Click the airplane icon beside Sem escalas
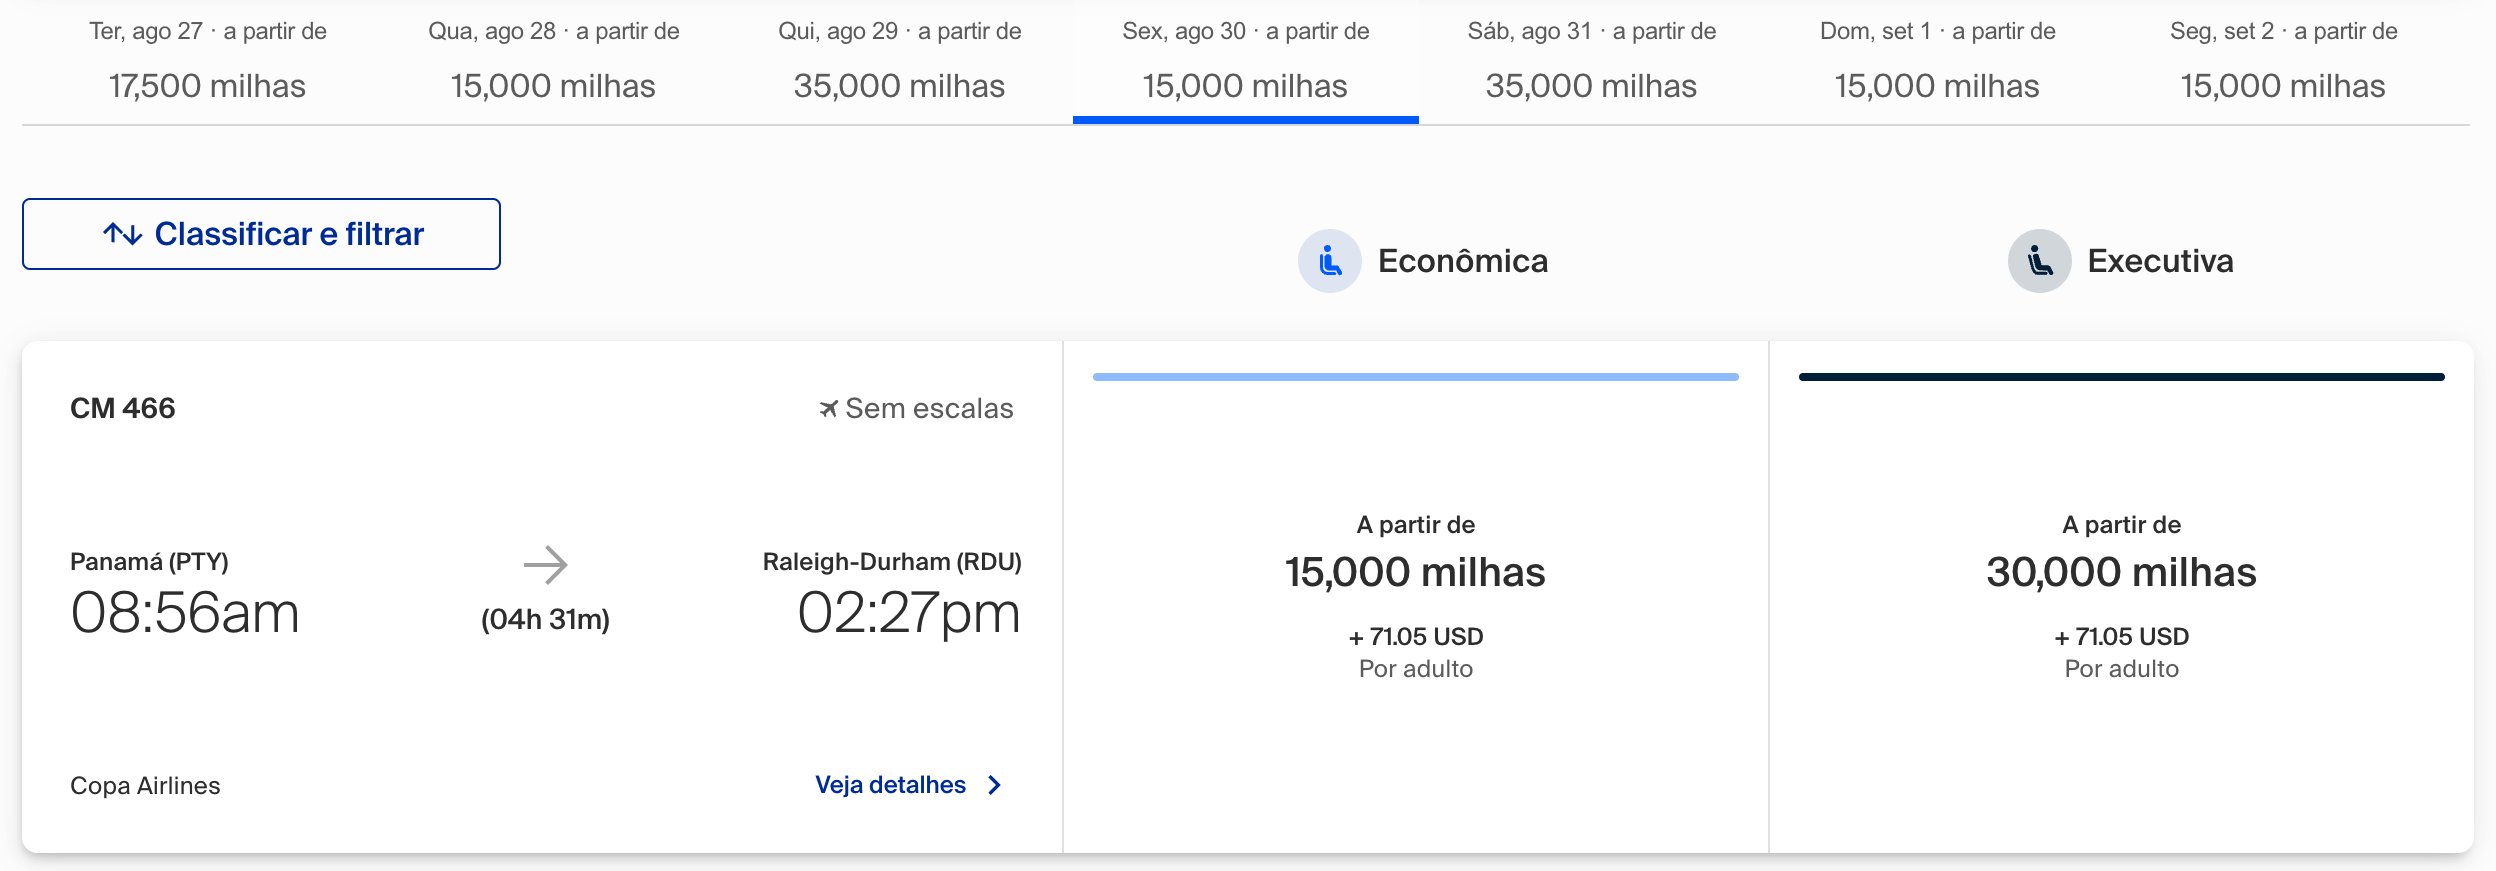This screenshot has width=2496, height=871. [828, 408]
